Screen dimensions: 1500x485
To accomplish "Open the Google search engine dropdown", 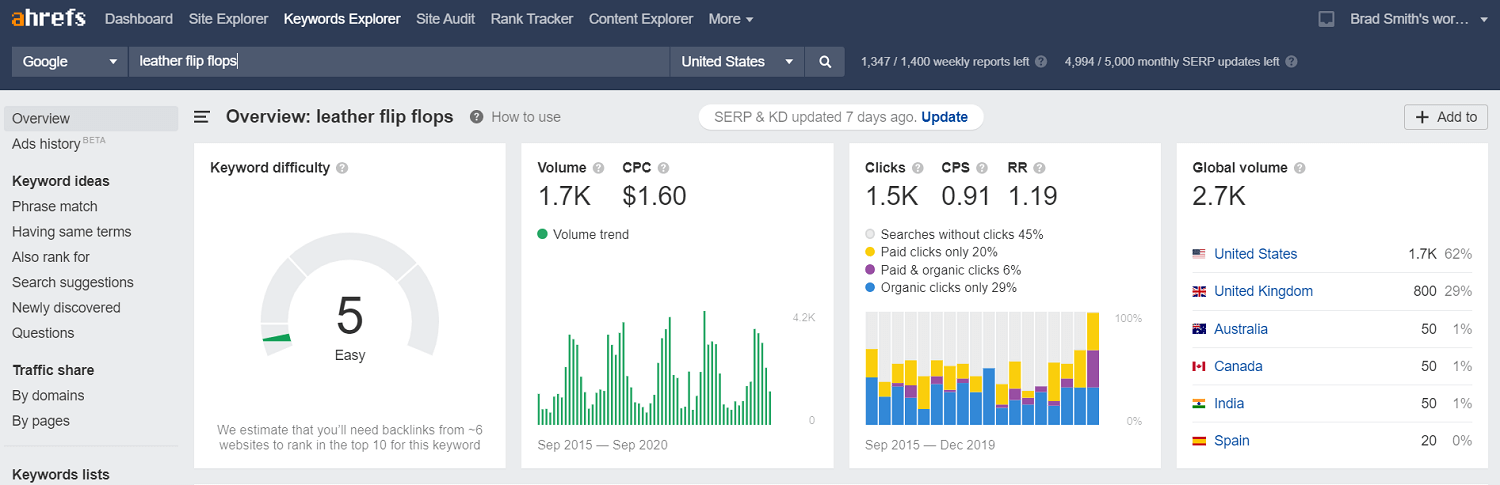I will [69, 61].
